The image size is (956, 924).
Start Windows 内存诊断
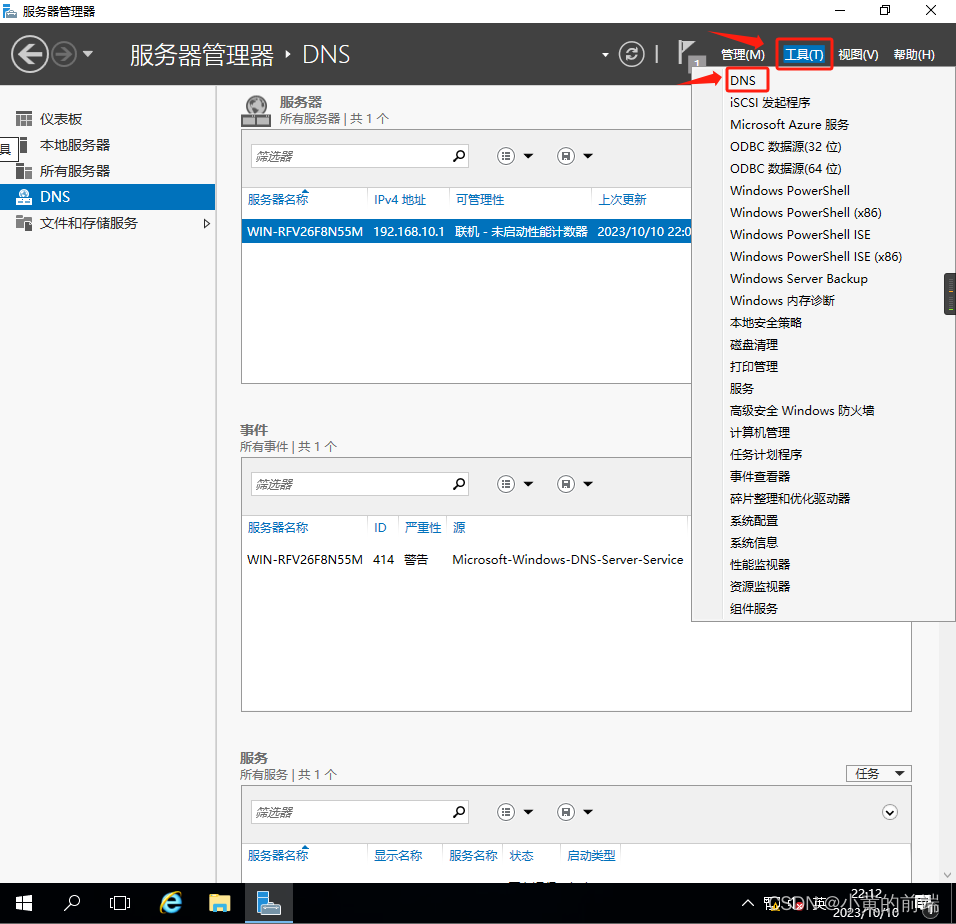click(x=782, y=300)
